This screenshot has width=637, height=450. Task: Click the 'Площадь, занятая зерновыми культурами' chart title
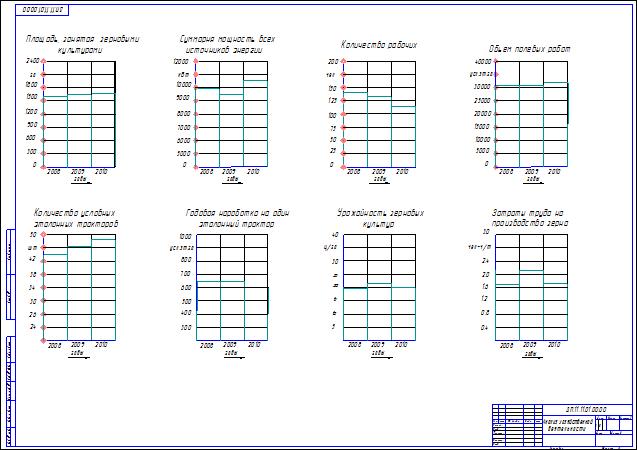[84, 43]
